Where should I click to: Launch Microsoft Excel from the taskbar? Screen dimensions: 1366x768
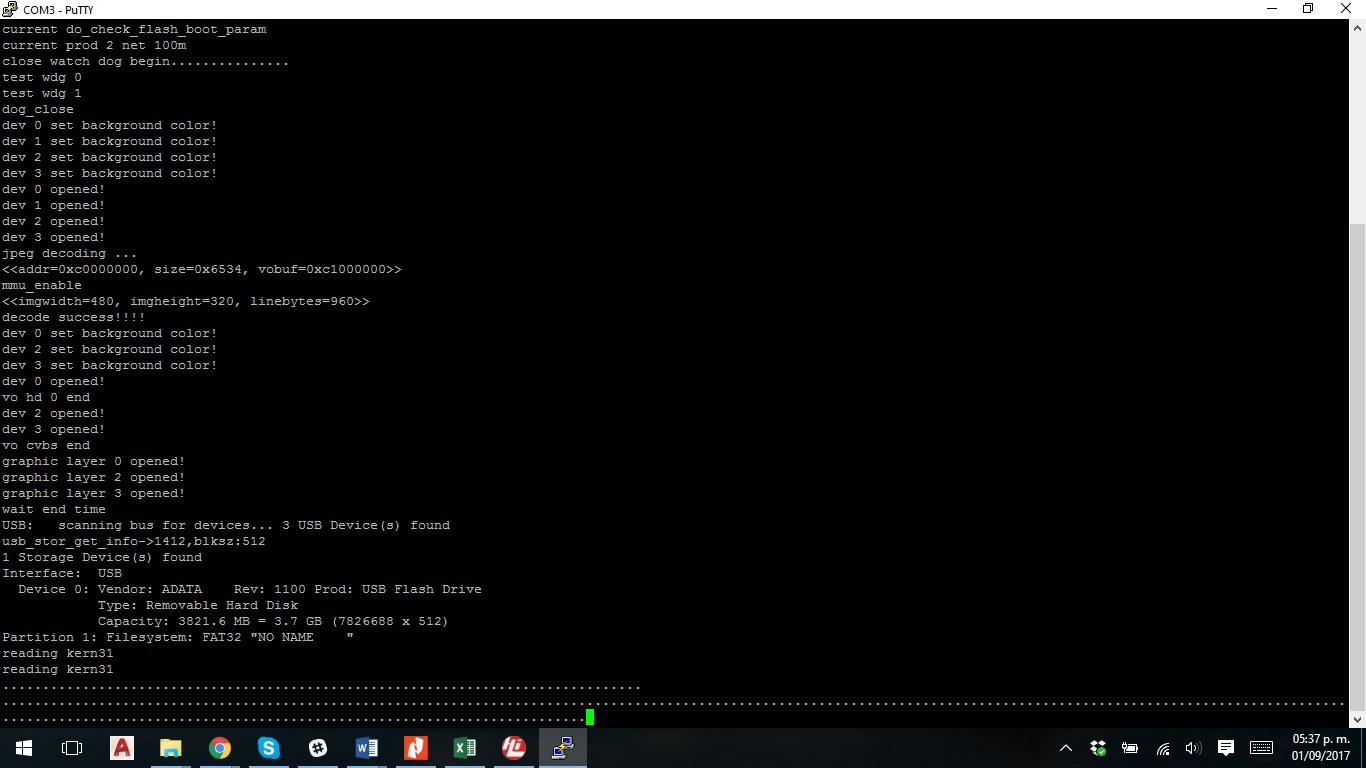pos(465,748)
